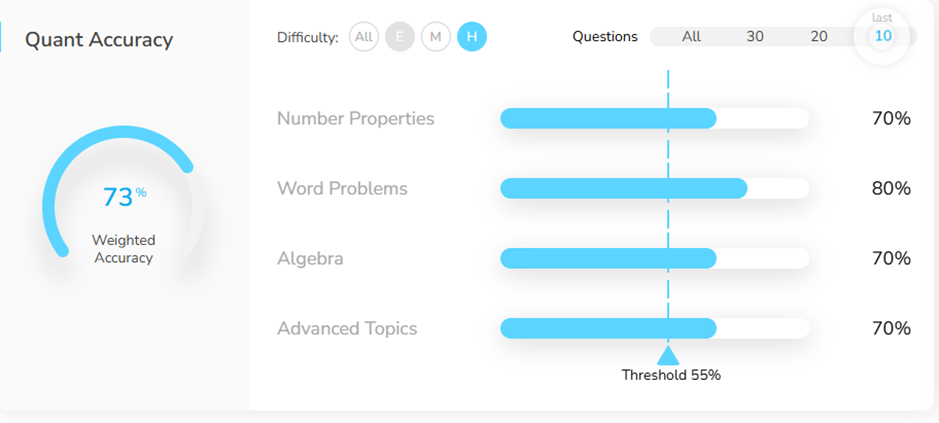
Task: Click the Advanced Topics accuracy bar
Action: (654, 328)
